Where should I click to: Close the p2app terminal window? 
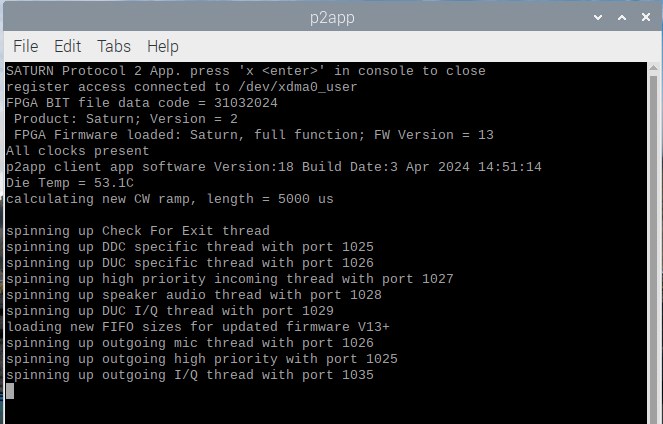(646, 17)
